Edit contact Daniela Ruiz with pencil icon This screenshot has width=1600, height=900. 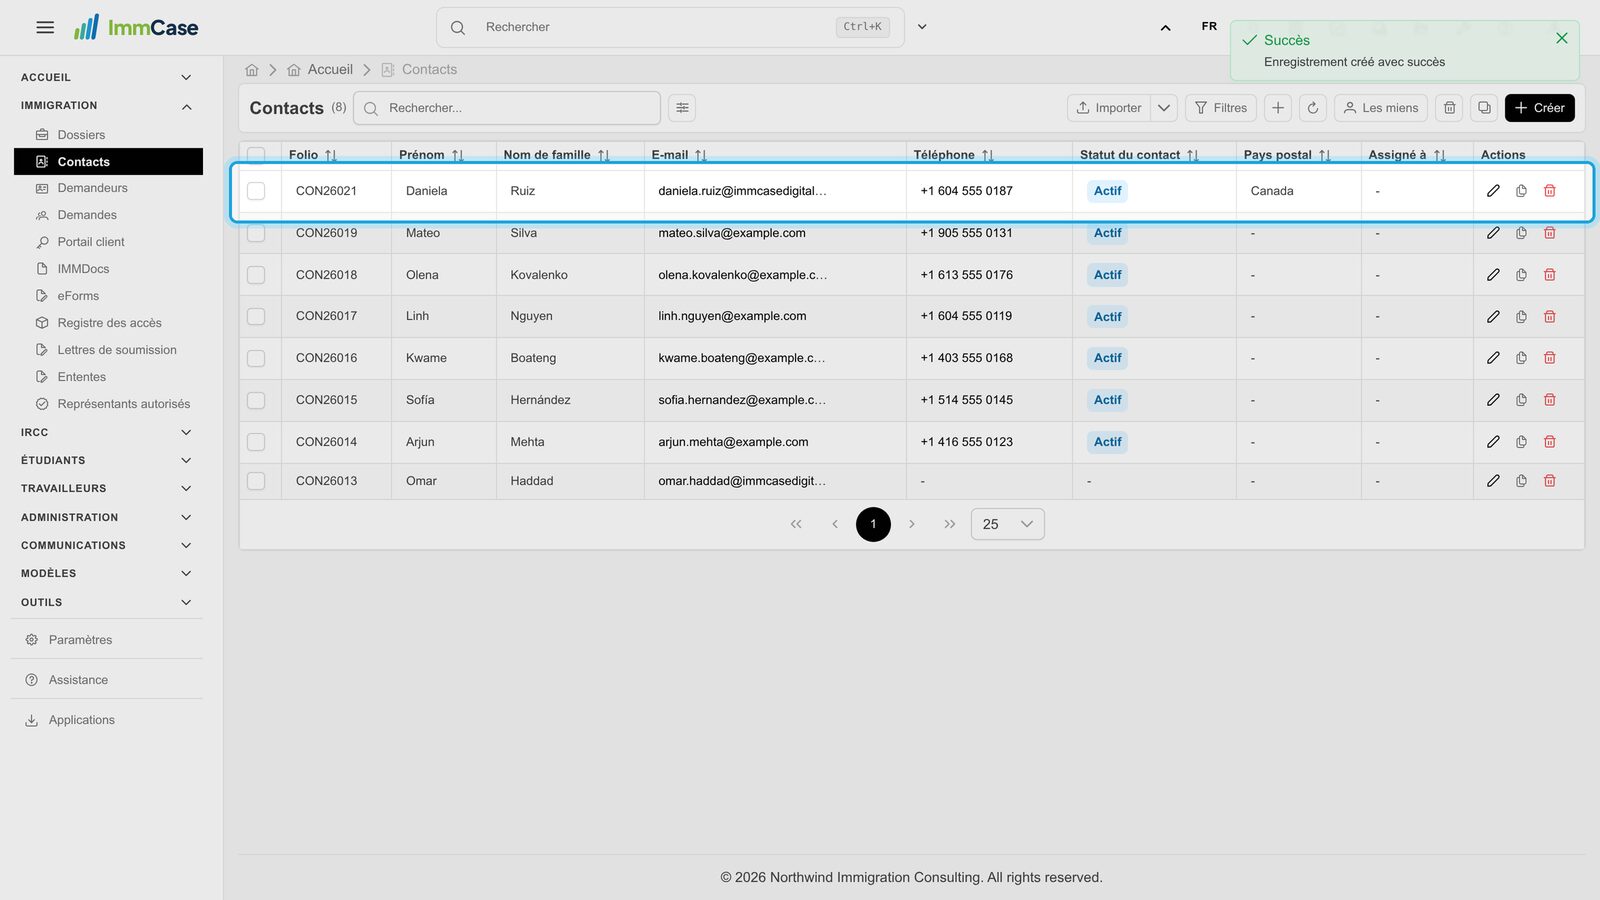pos(1493,191)
